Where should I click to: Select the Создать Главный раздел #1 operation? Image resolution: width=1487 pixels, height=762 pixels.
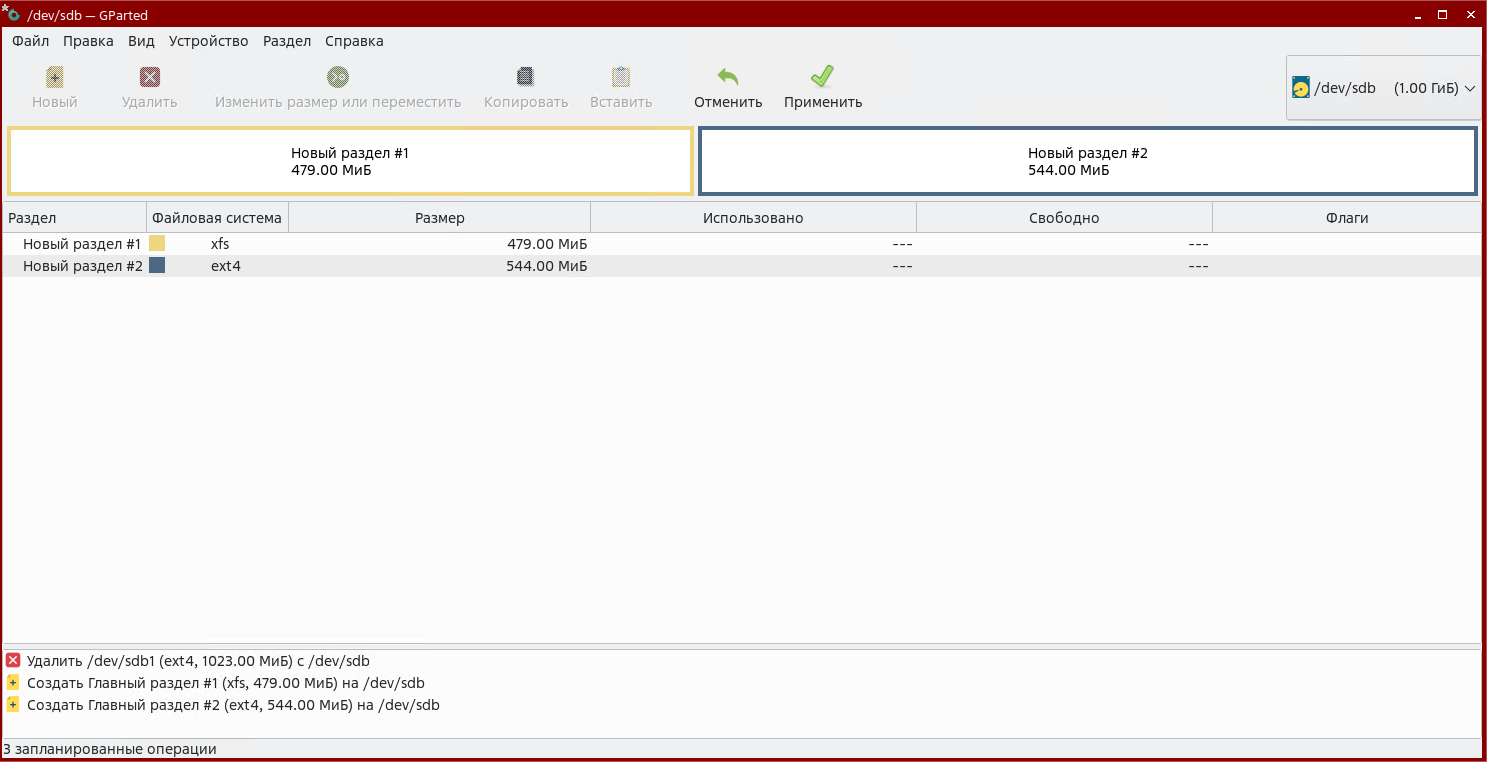(x=225, y=682)
